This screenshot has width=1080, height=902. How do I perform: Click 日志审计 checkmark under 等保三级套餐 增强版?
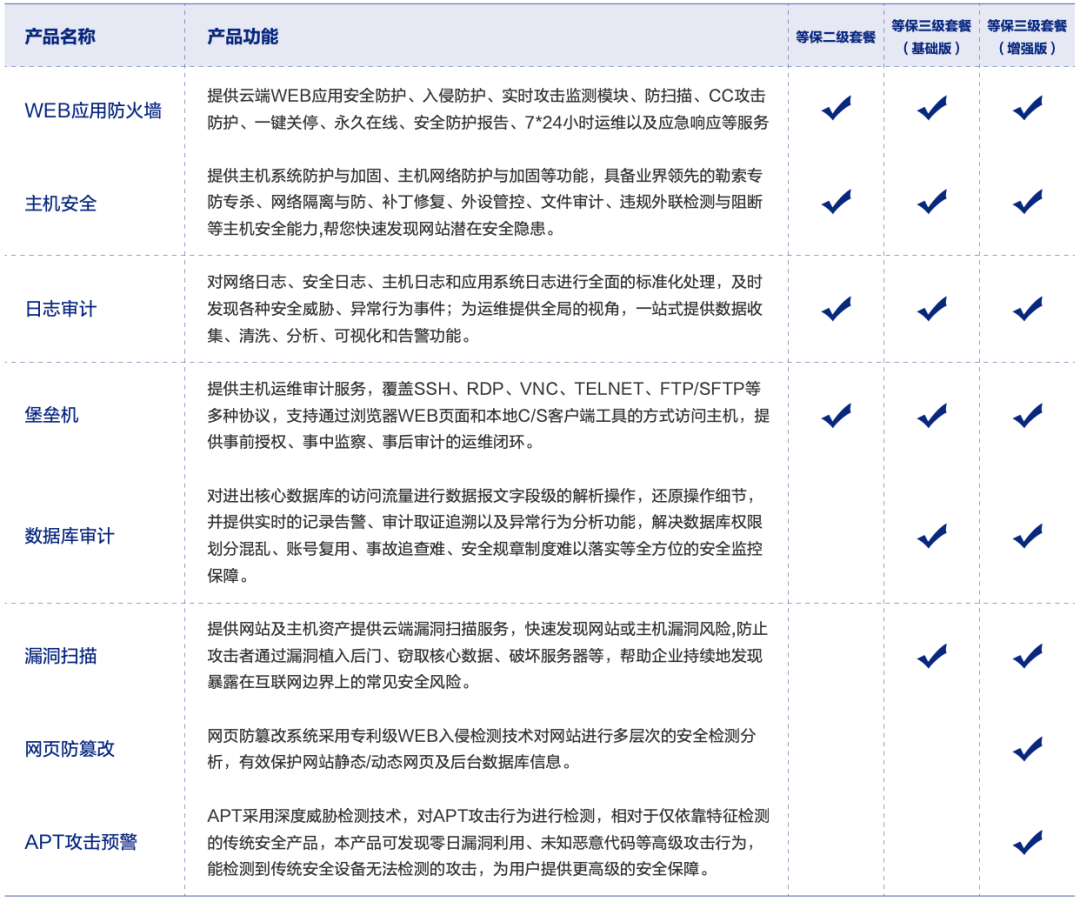[1027, 309]
